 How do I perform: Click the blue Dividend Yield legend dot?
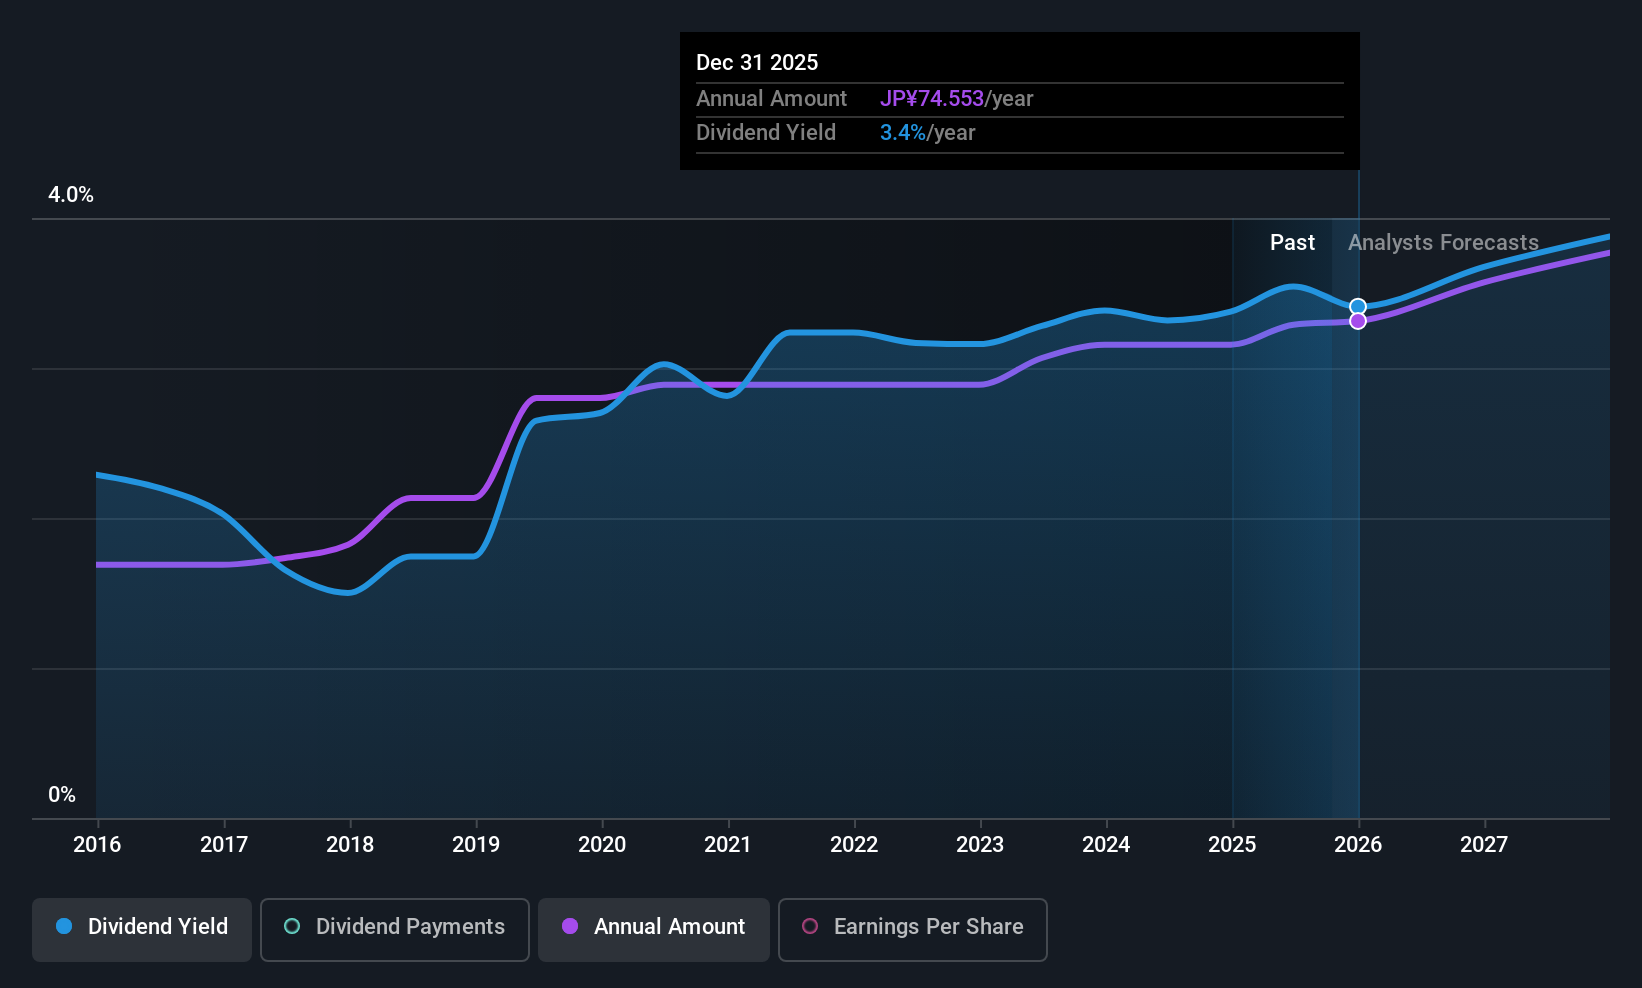(64, 926)
